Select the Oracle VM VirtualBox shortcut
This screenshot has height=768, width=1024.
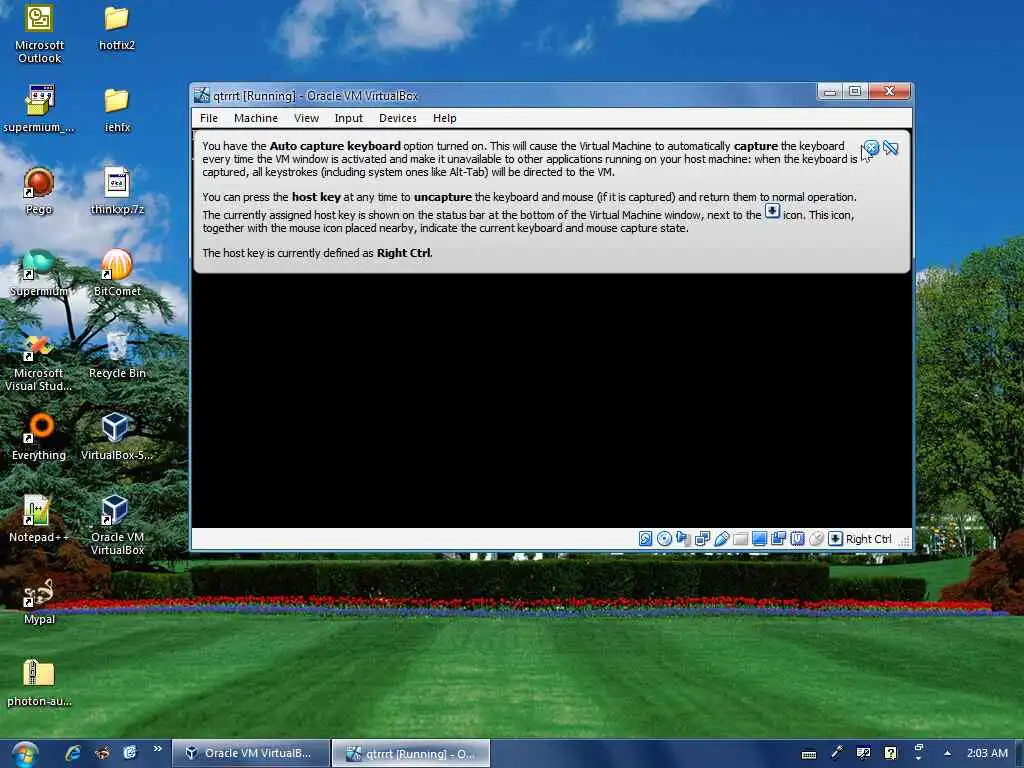[x=117, y=526]
